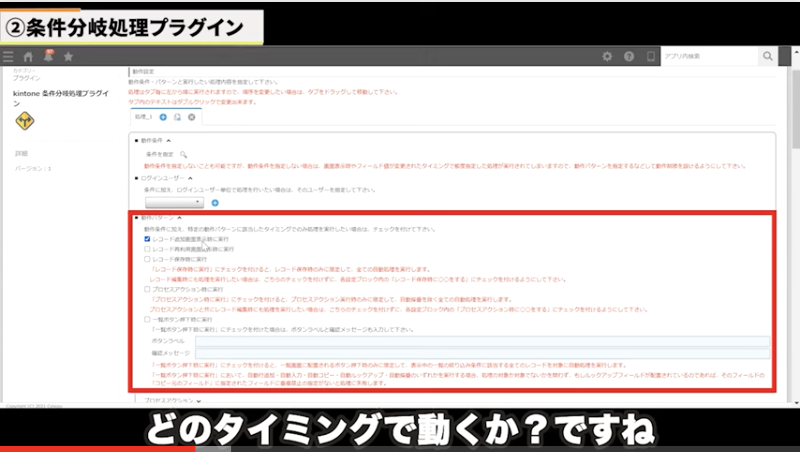
Task: Check 一覧ボタン押下時に実行 option
Action: tap(148, 319)
